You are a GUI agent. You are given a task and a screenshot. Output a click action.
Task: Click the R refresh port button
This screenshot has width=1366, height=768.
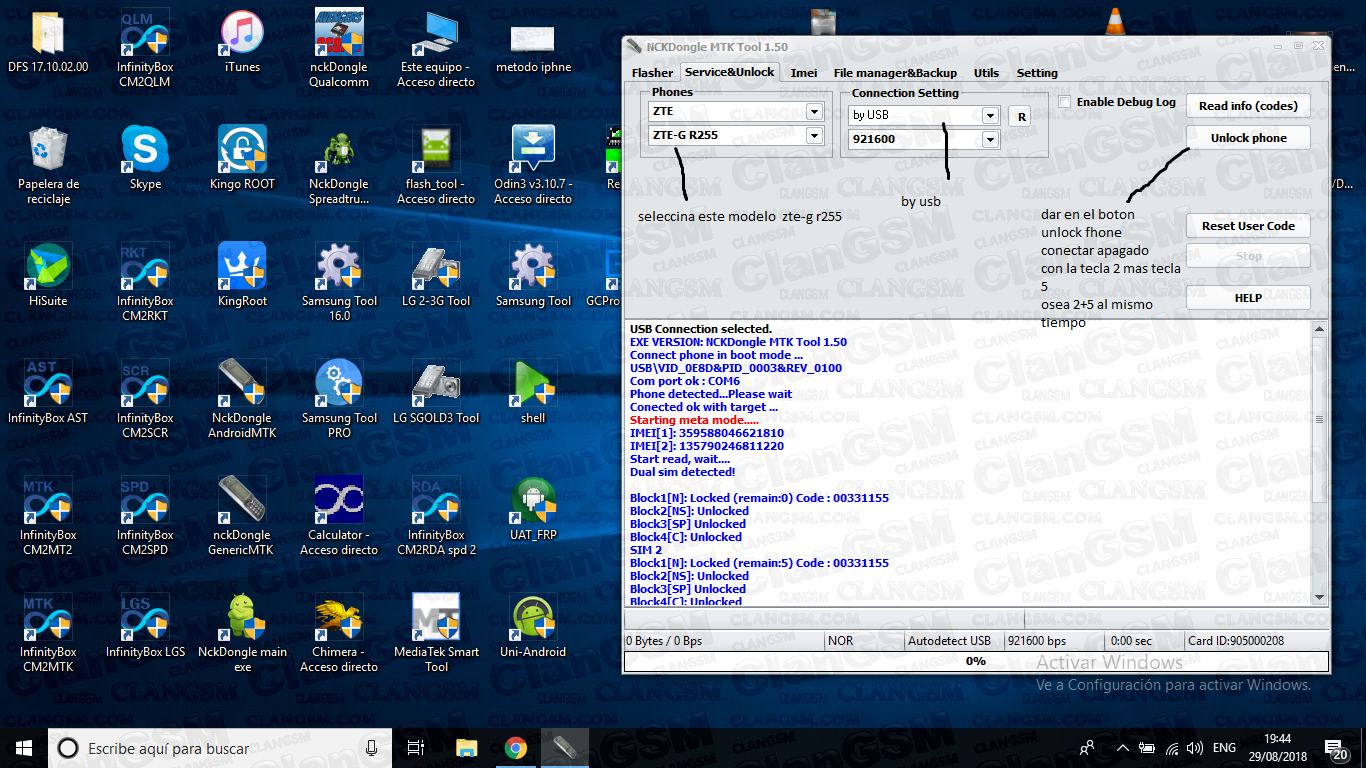pos(1021,116)
